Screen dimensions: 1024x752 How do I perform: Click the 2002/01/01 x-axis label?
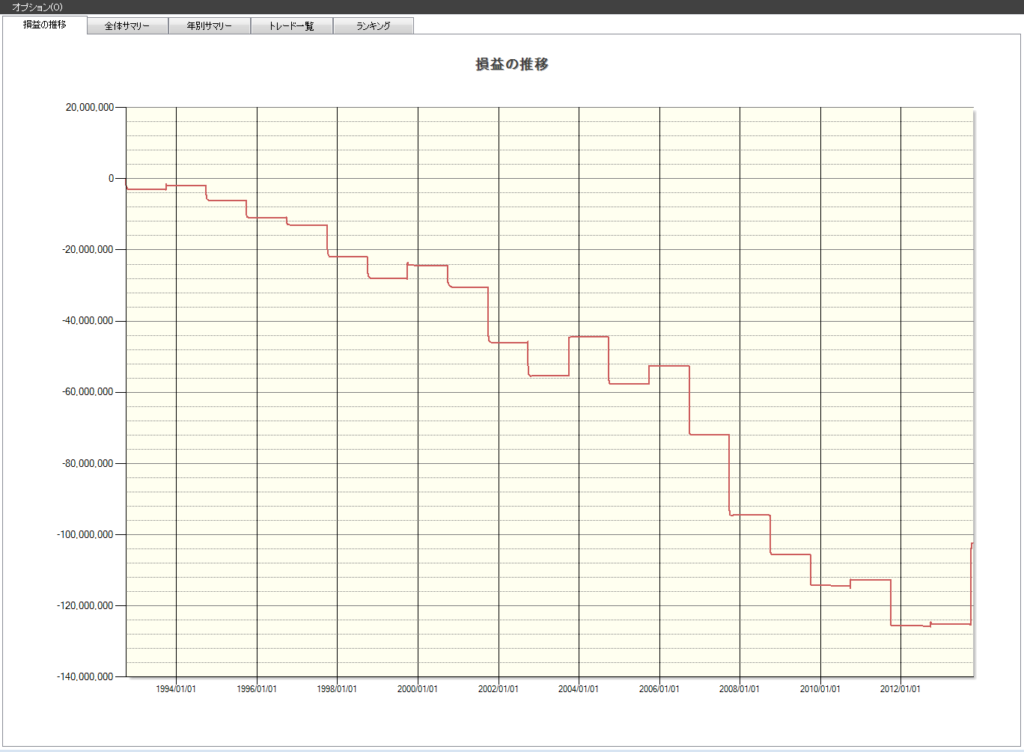click(498, 689)
